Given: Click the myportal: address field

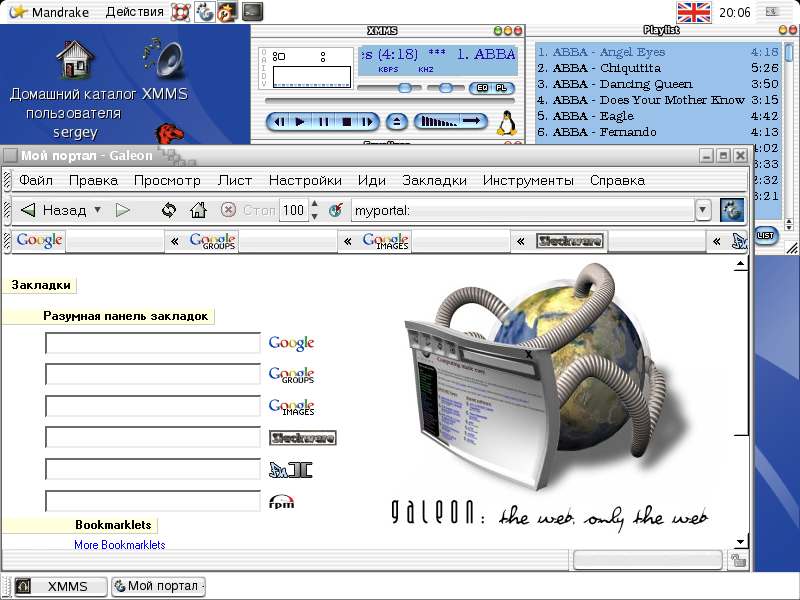Looking at the screenshot, I should coord(523,210).
